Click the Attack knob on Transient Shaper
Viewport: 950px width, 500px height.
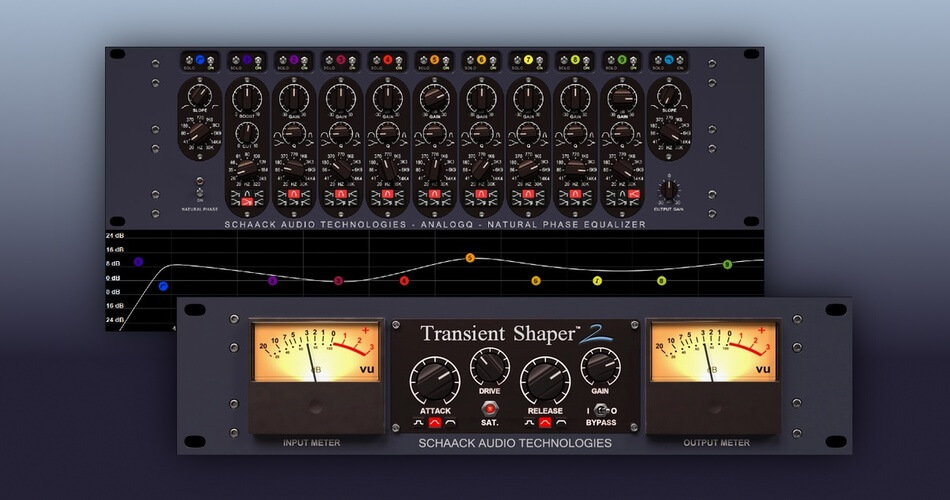434,378
